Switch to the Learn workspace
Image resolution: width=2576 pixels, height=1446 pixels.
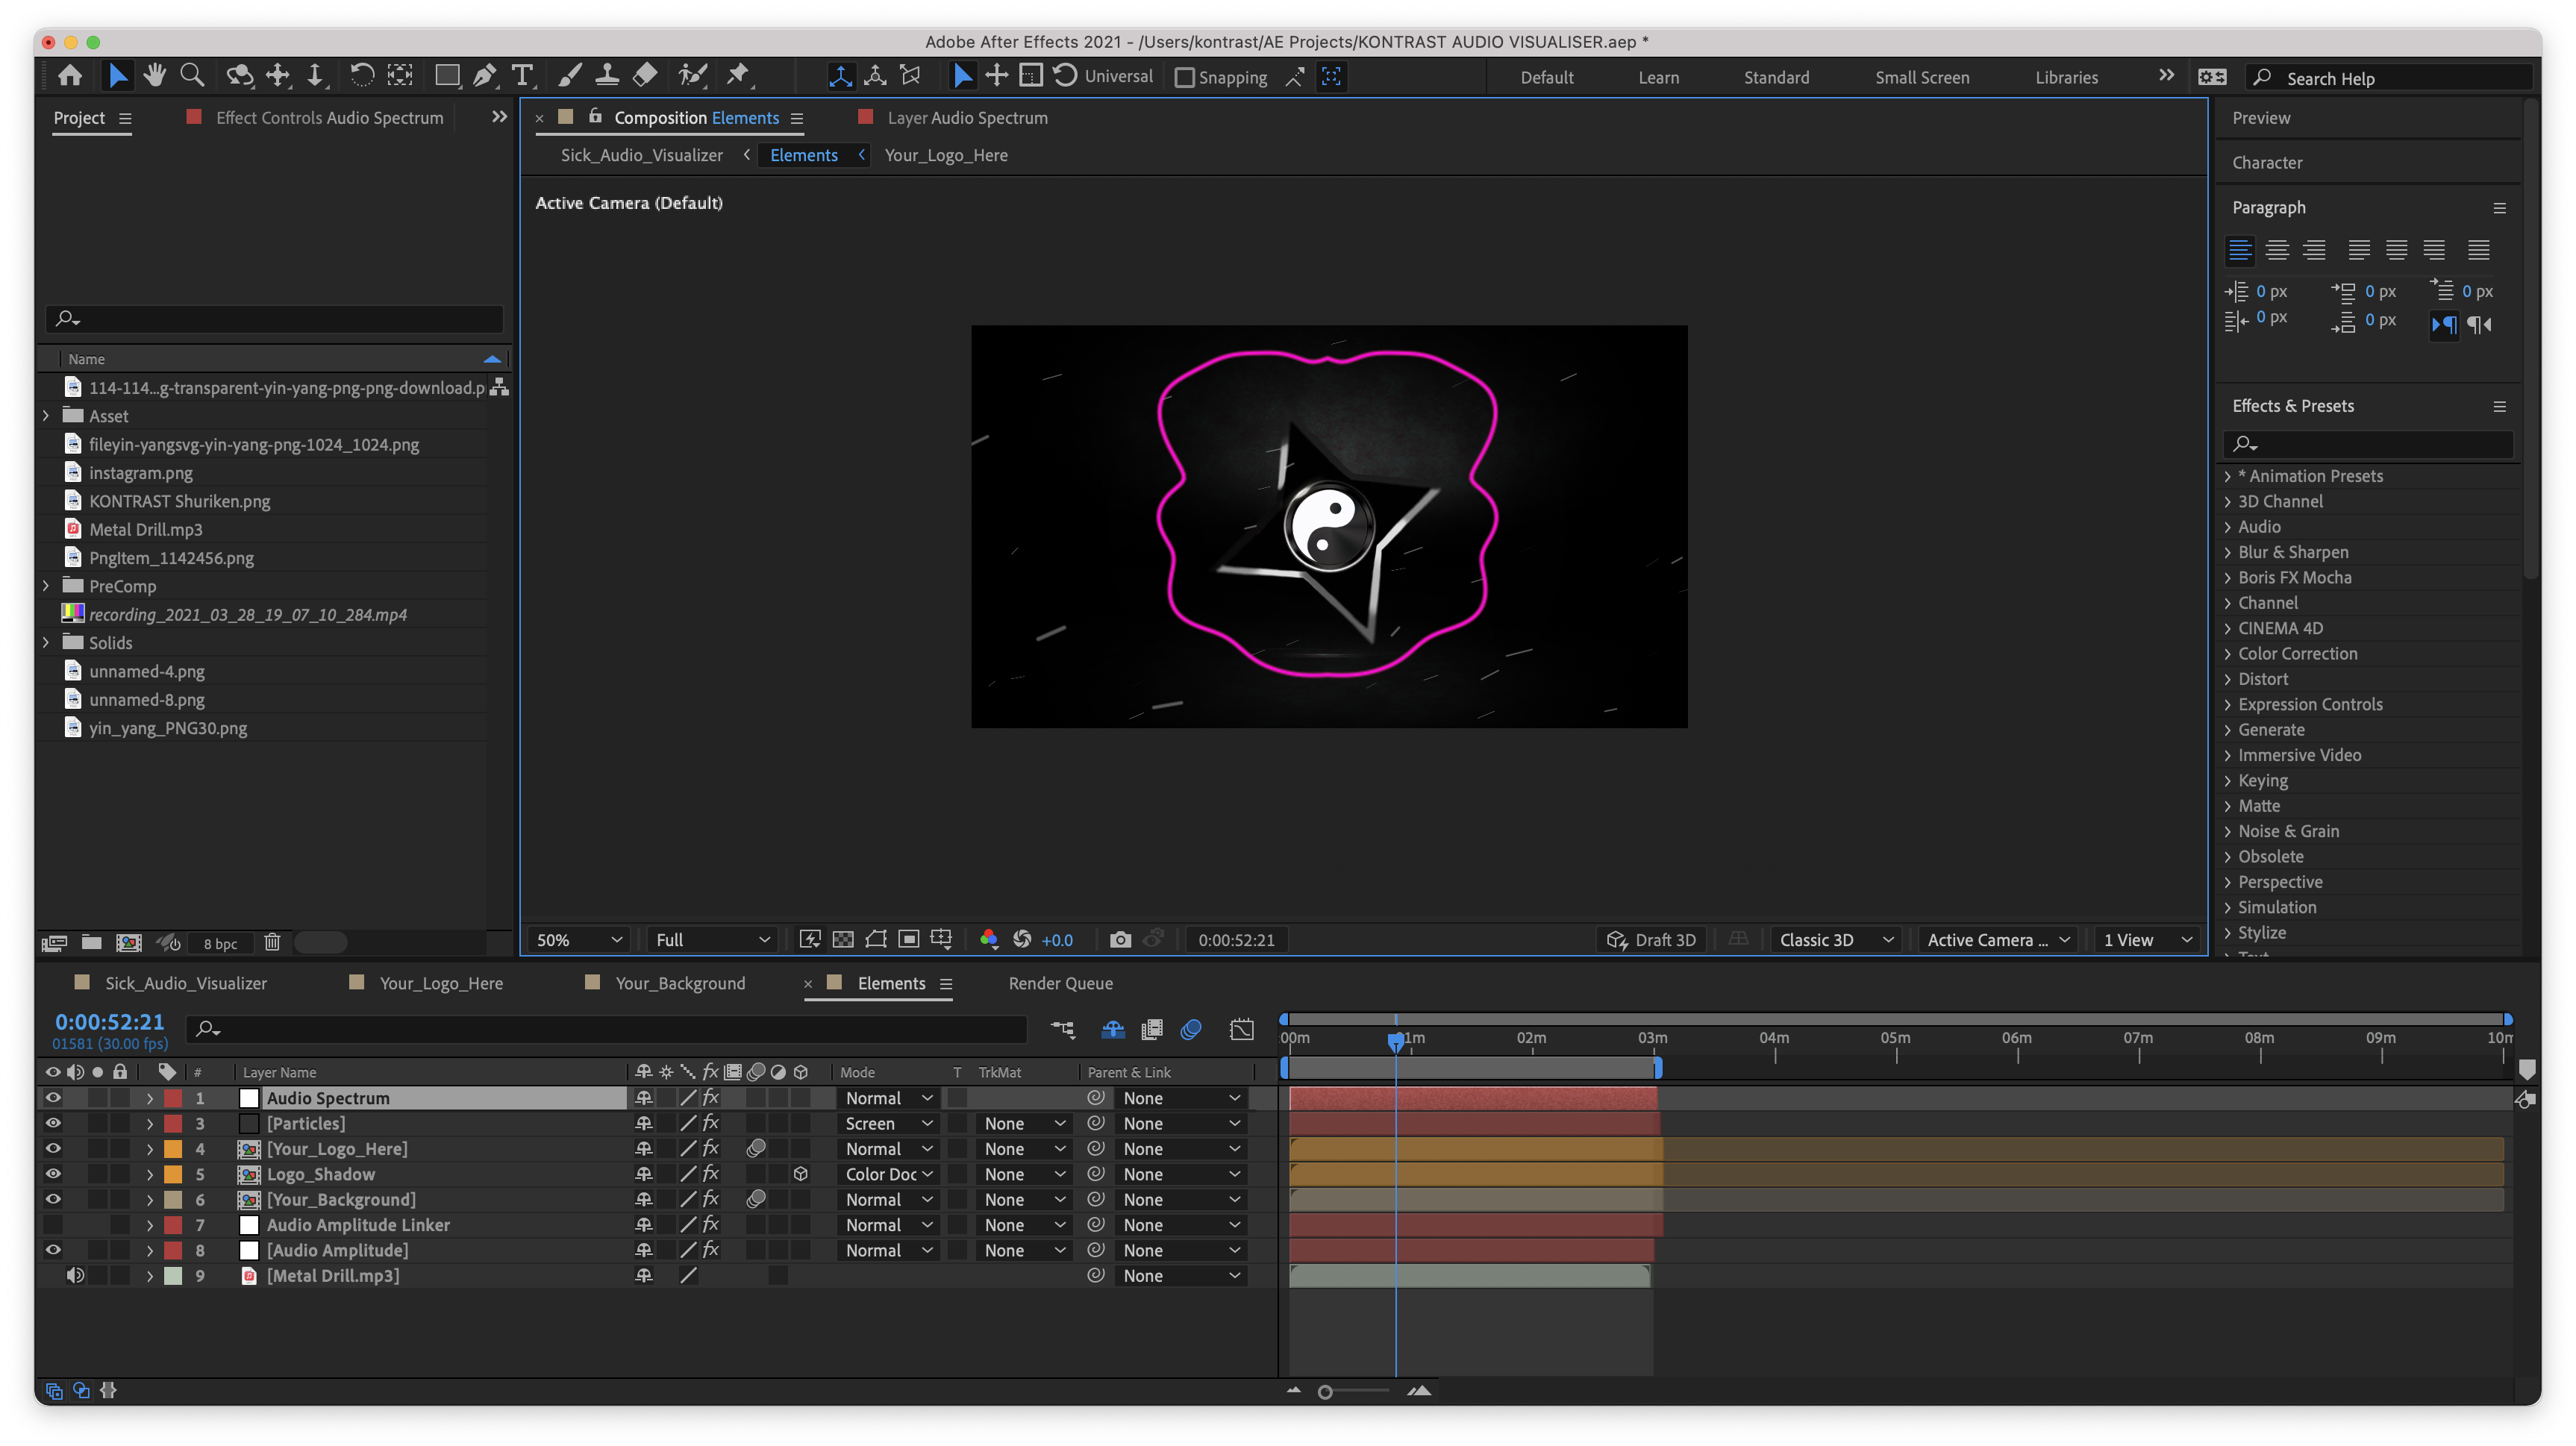point(1658,78)
